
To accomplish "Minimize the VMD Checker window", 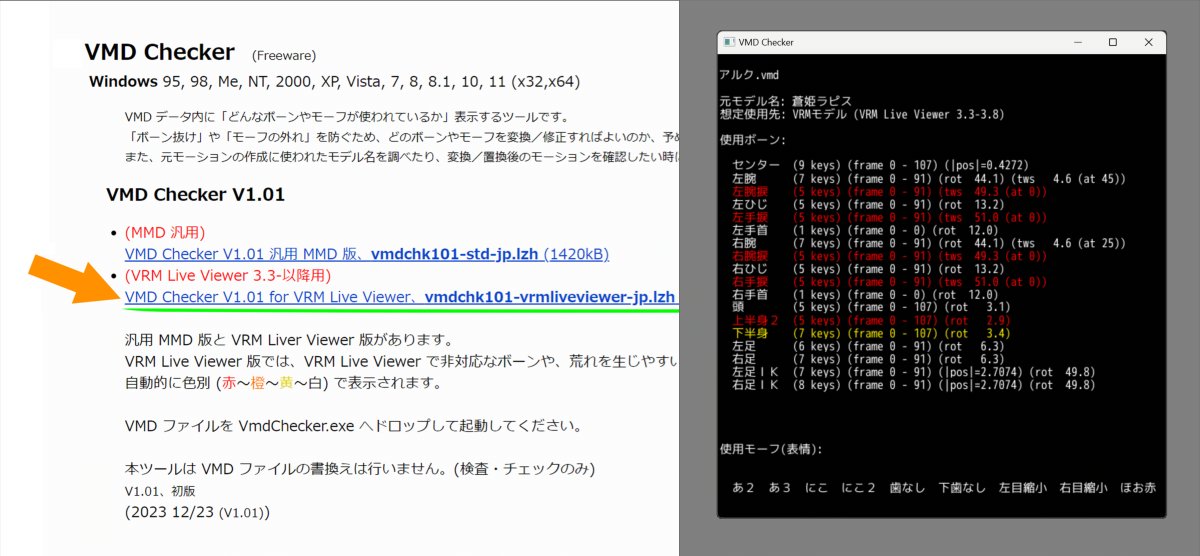I will coord(1079,42).
